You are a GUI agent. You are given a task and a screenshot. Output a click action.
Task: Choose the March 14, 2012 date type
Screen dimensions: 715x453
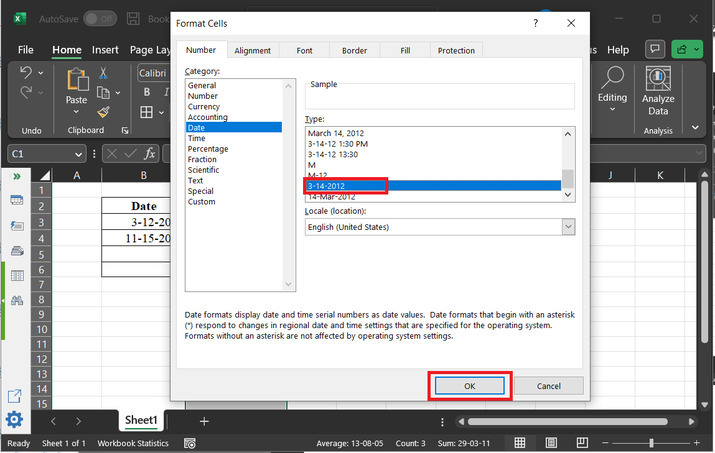click(336, 133)
